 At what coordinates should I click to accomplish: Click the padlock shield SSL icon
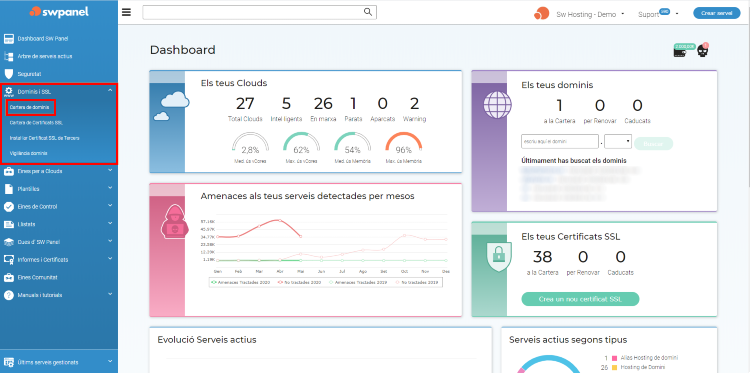(x=498, y=256)
